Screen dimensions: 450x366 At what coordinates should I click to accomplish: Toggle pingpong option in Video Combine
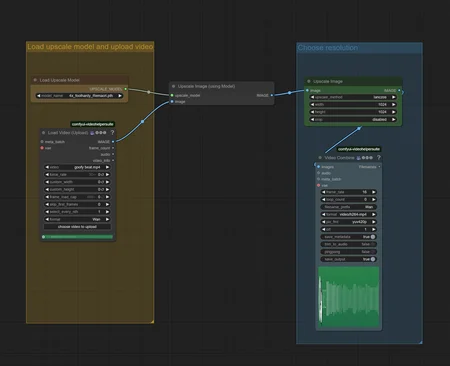tap(349, 252)
